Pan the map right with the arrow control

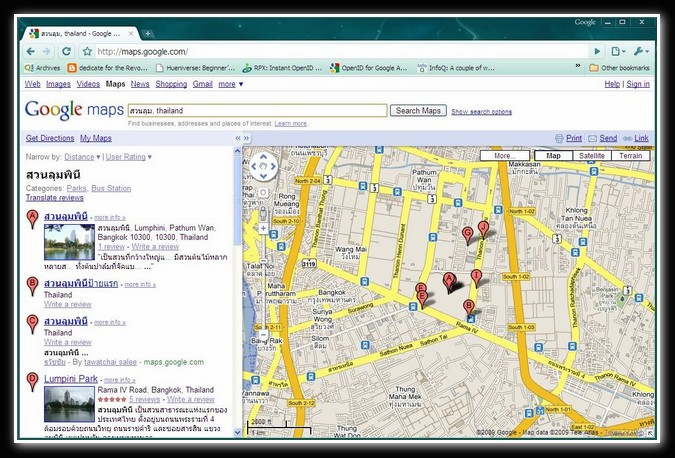click(x=273, y=166)
